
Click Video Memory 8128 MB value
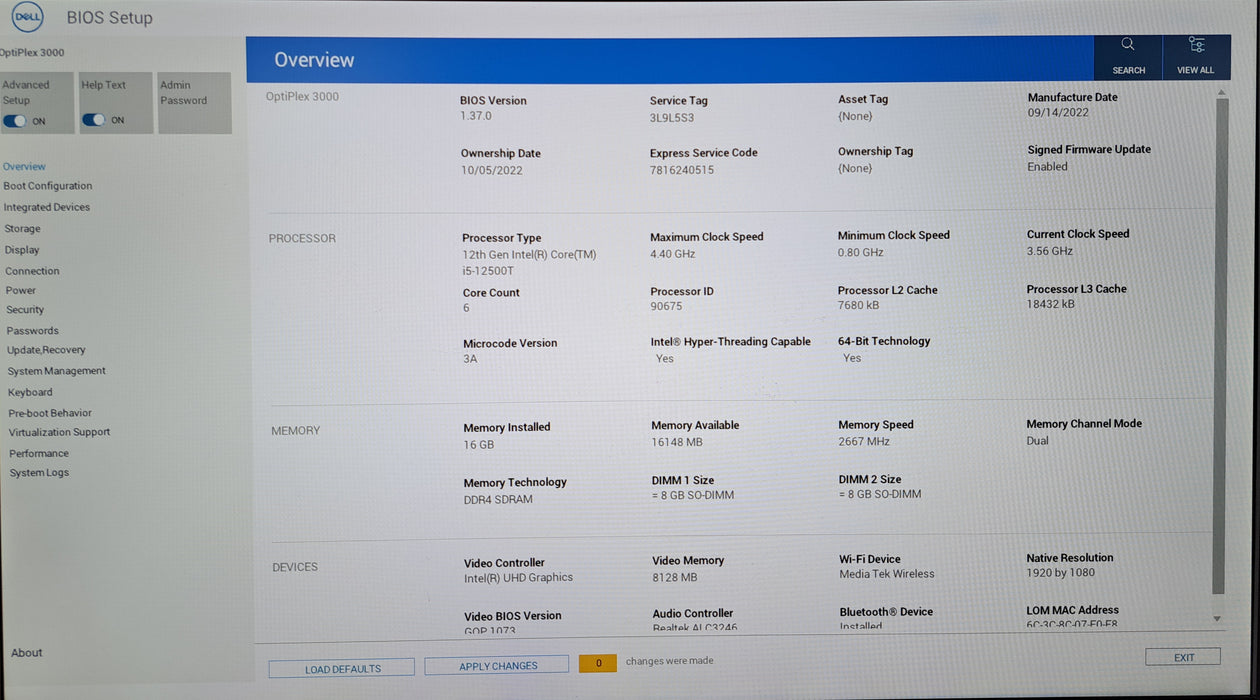(x=675, y=578)
